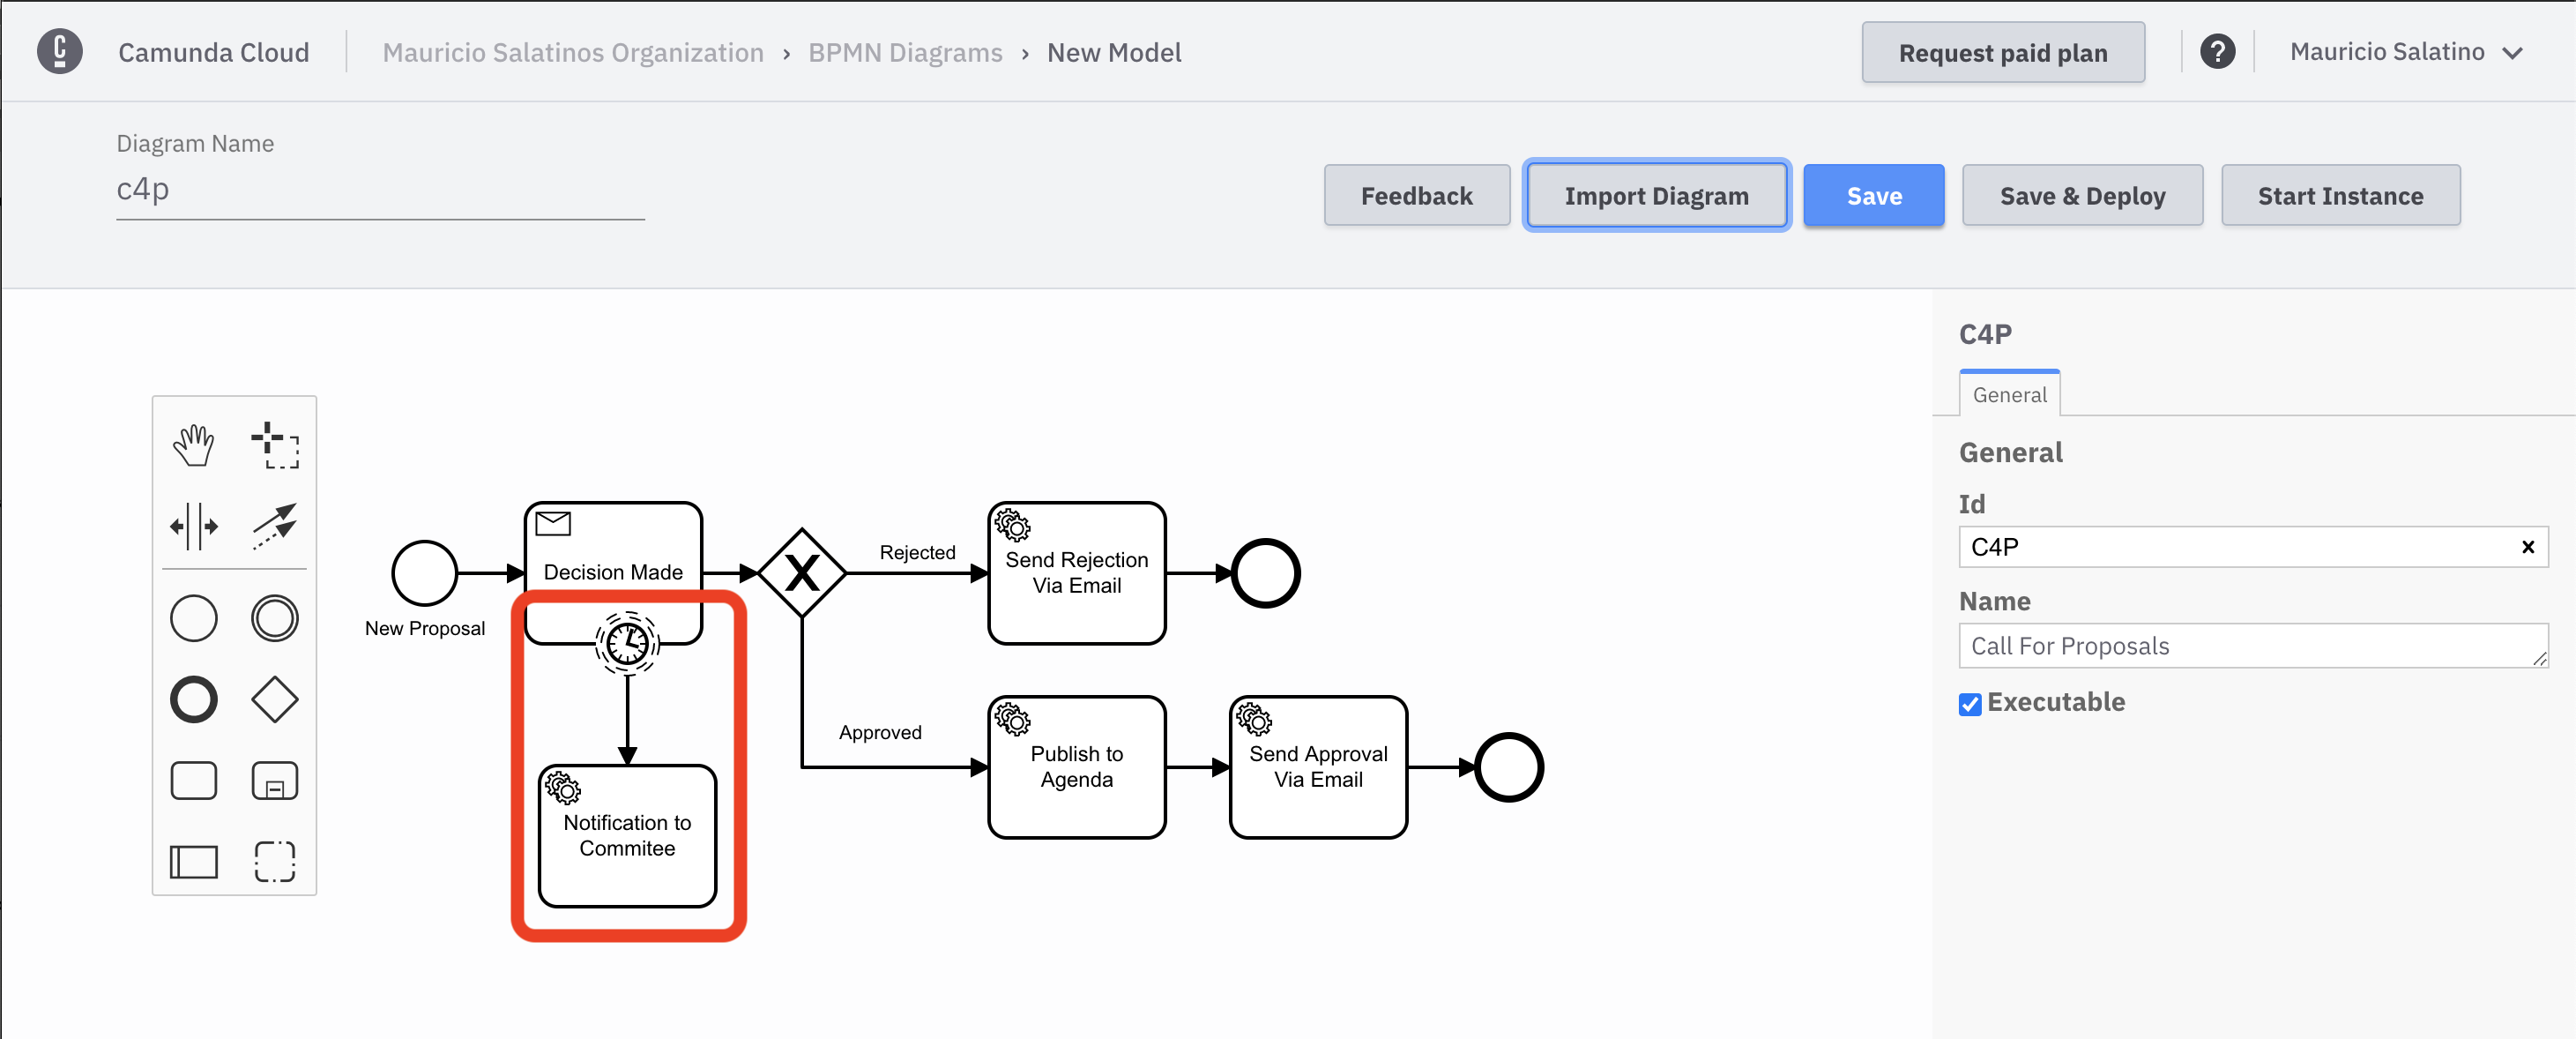Screen dimensions: 2576x1039
Task: Click Save & Deploy button
Action: (2081, 196)
